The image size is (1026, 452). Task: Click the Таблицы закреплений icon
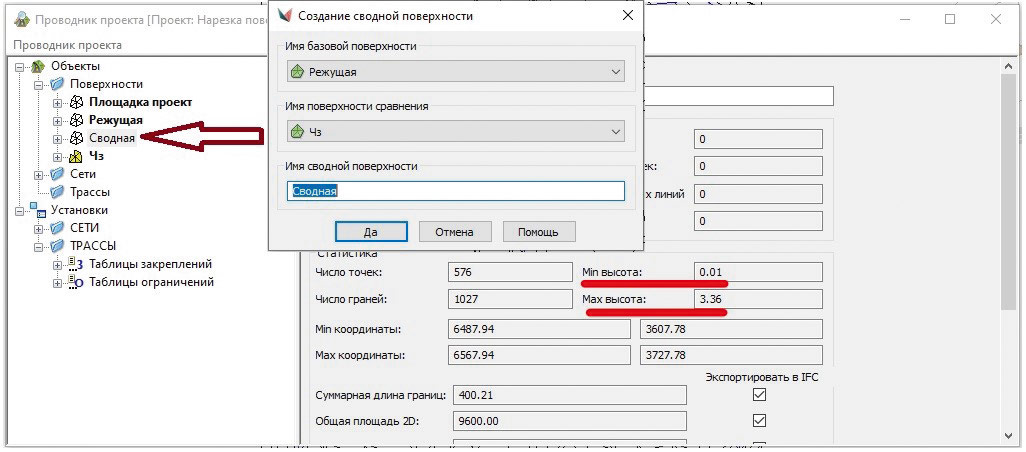coord(75,264)
